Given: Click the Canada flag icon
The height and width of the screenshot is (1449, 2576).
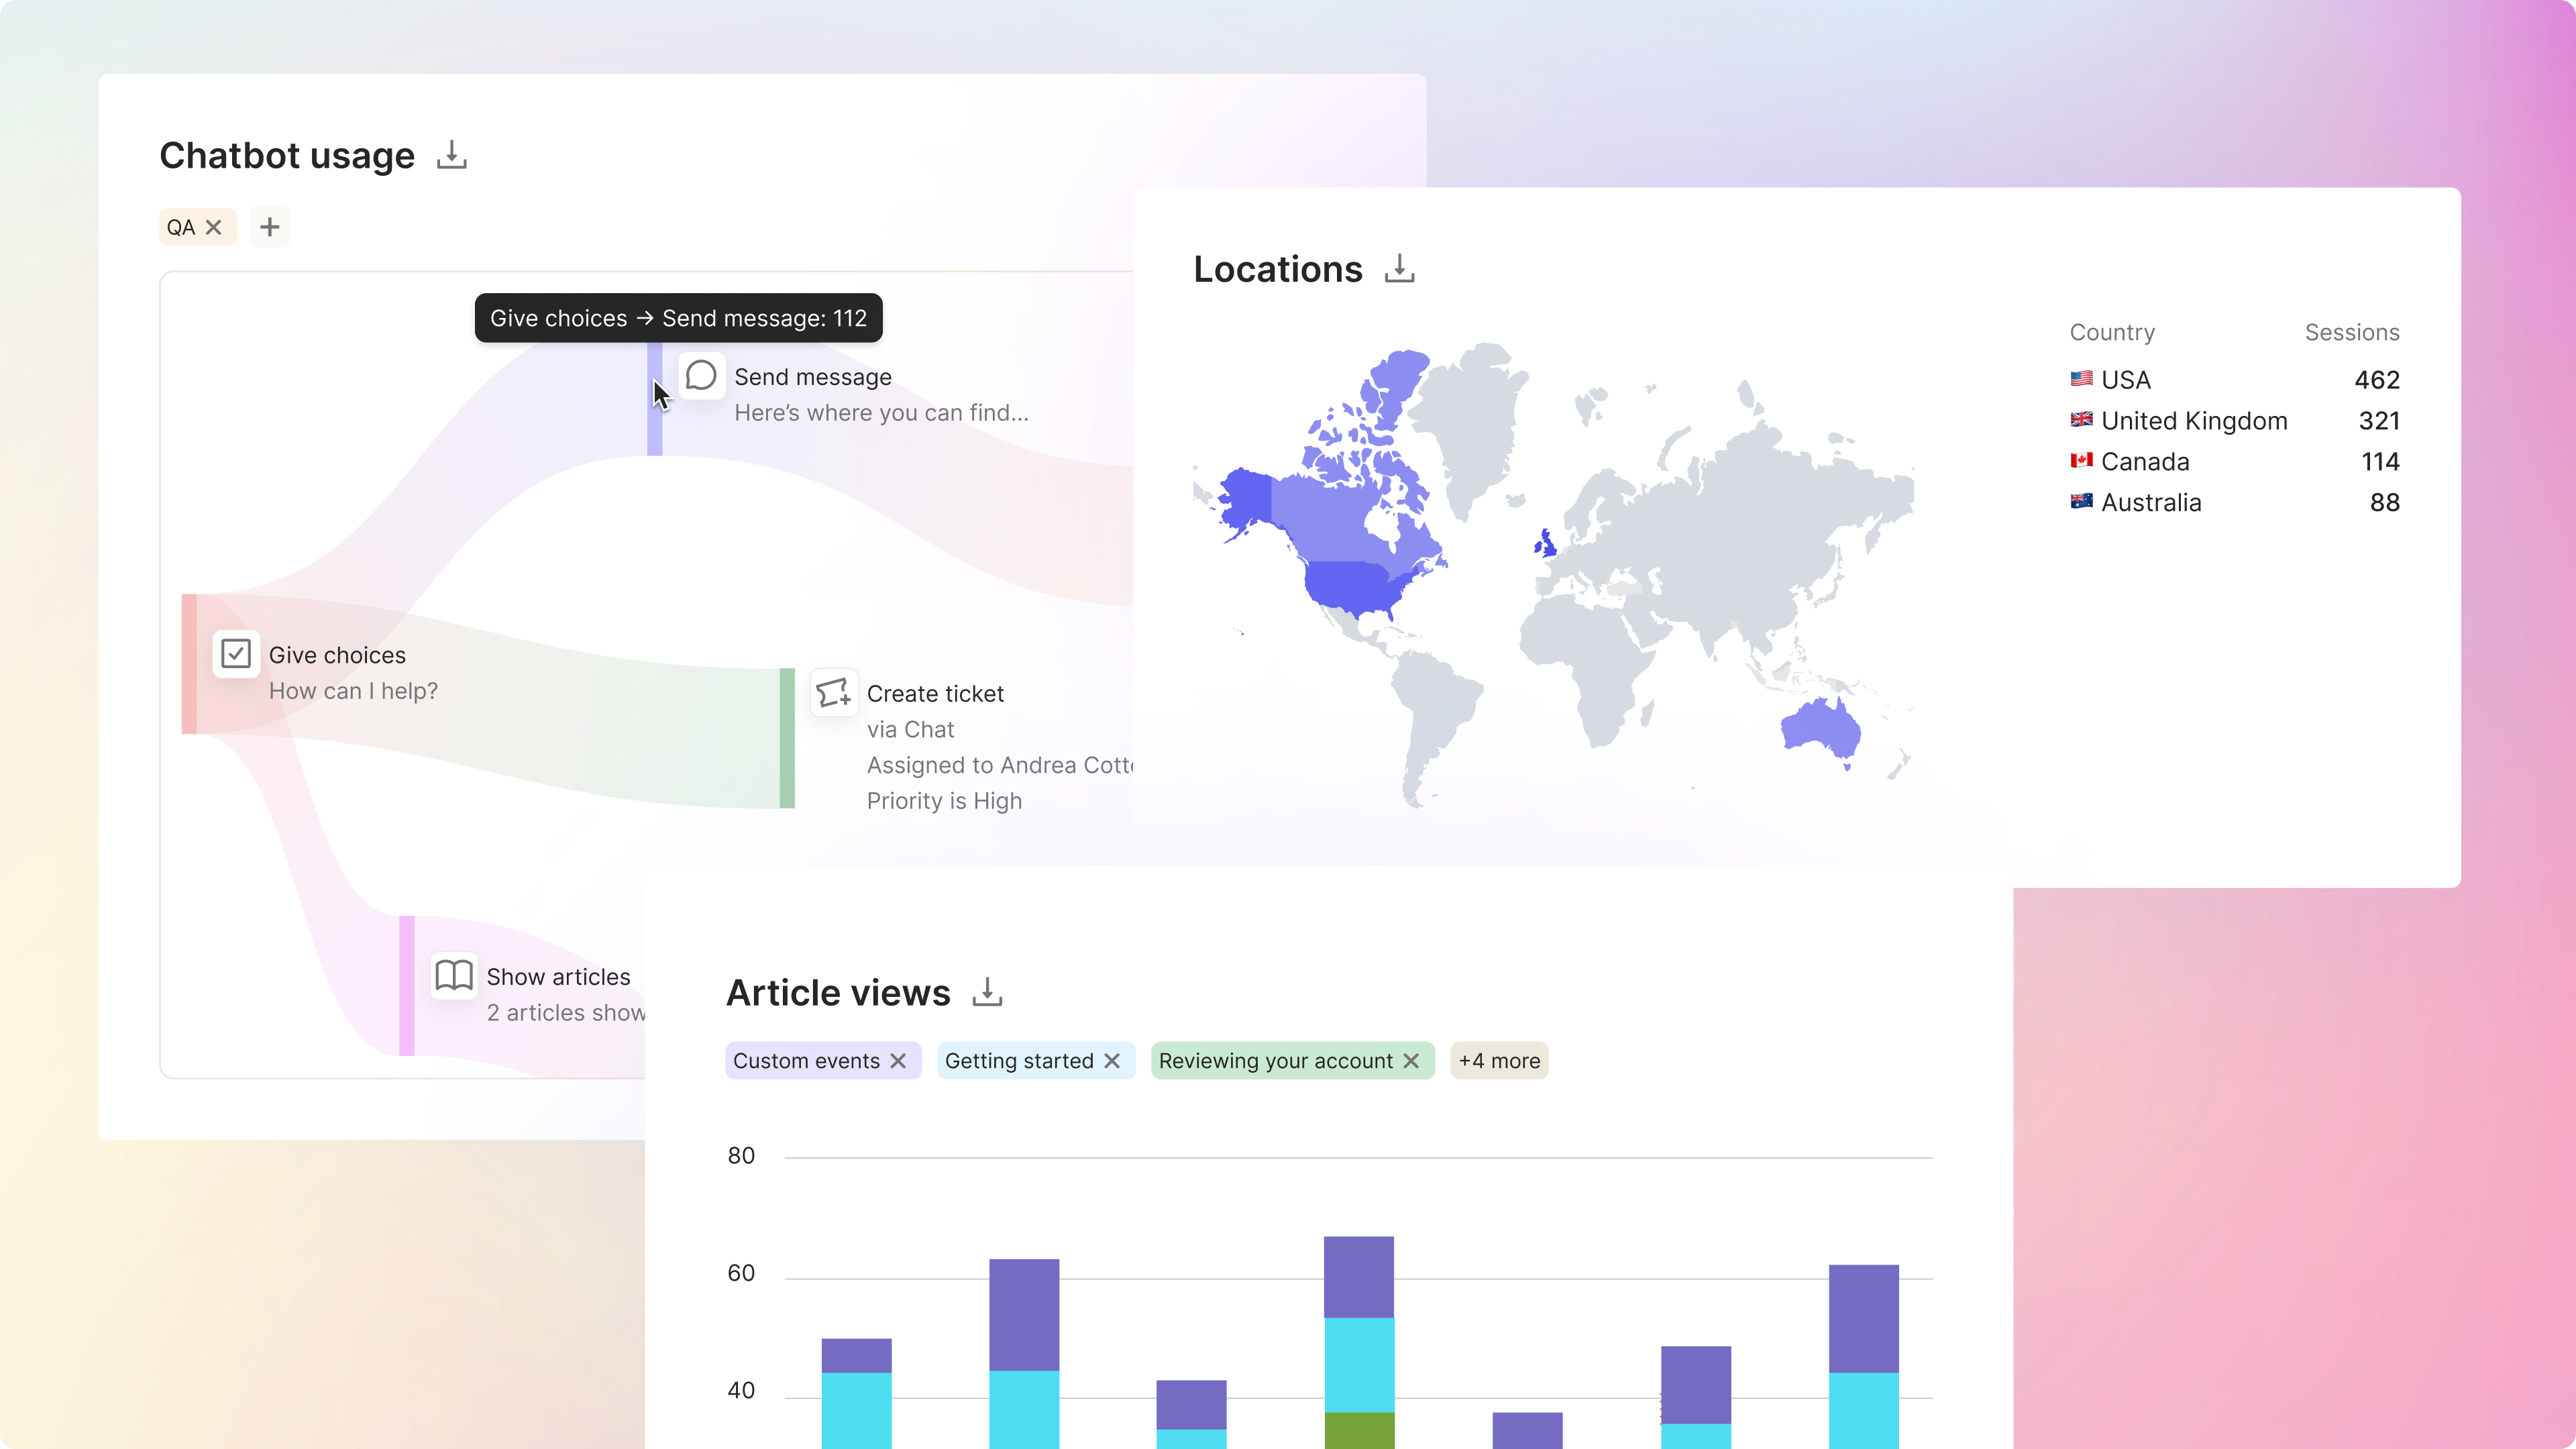Looking at the screenshot, I should (x=2081, y=460).
